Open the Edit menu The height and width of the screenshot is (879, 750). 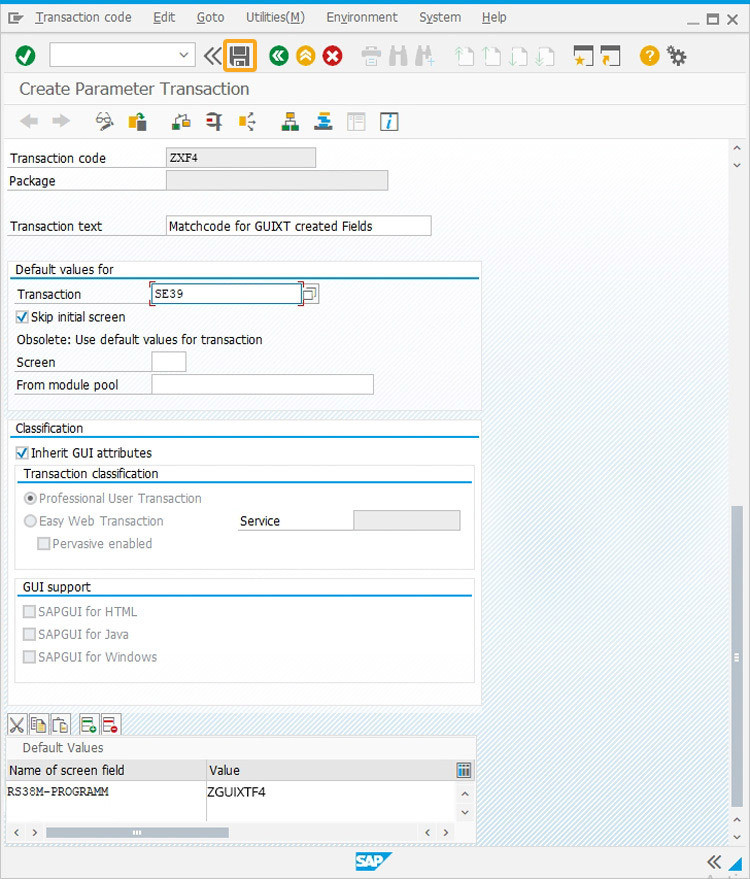click(x=164, y=17)
